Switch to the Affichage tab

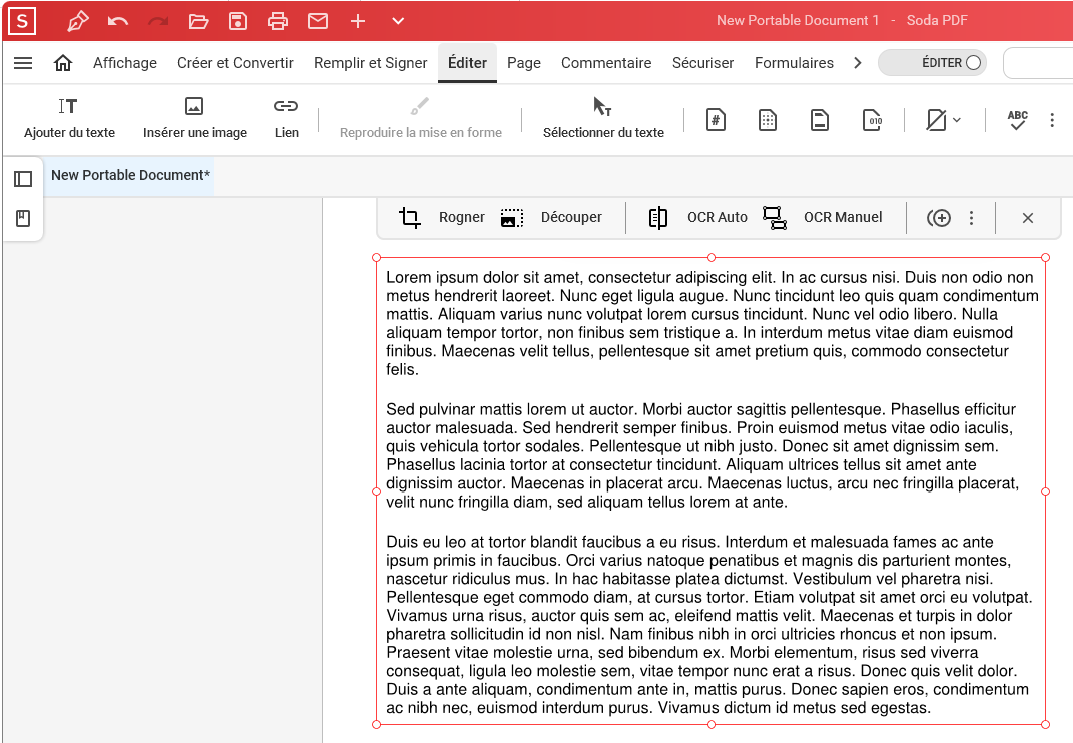pos(125,63)
